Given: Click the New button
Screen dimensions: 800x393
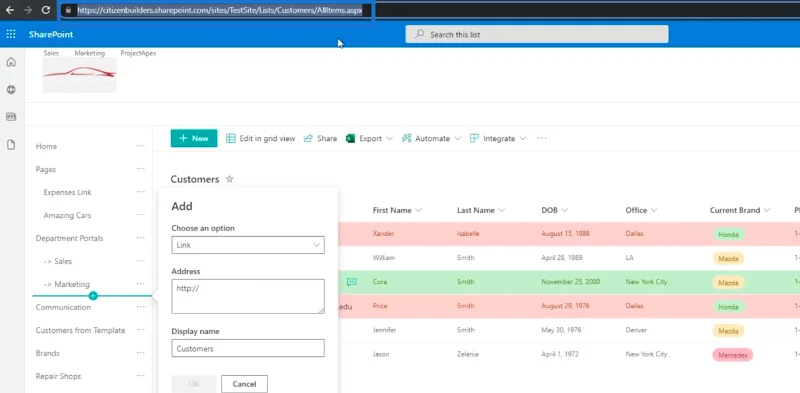Looking at the screenshot, I should (x=194, y=138).
